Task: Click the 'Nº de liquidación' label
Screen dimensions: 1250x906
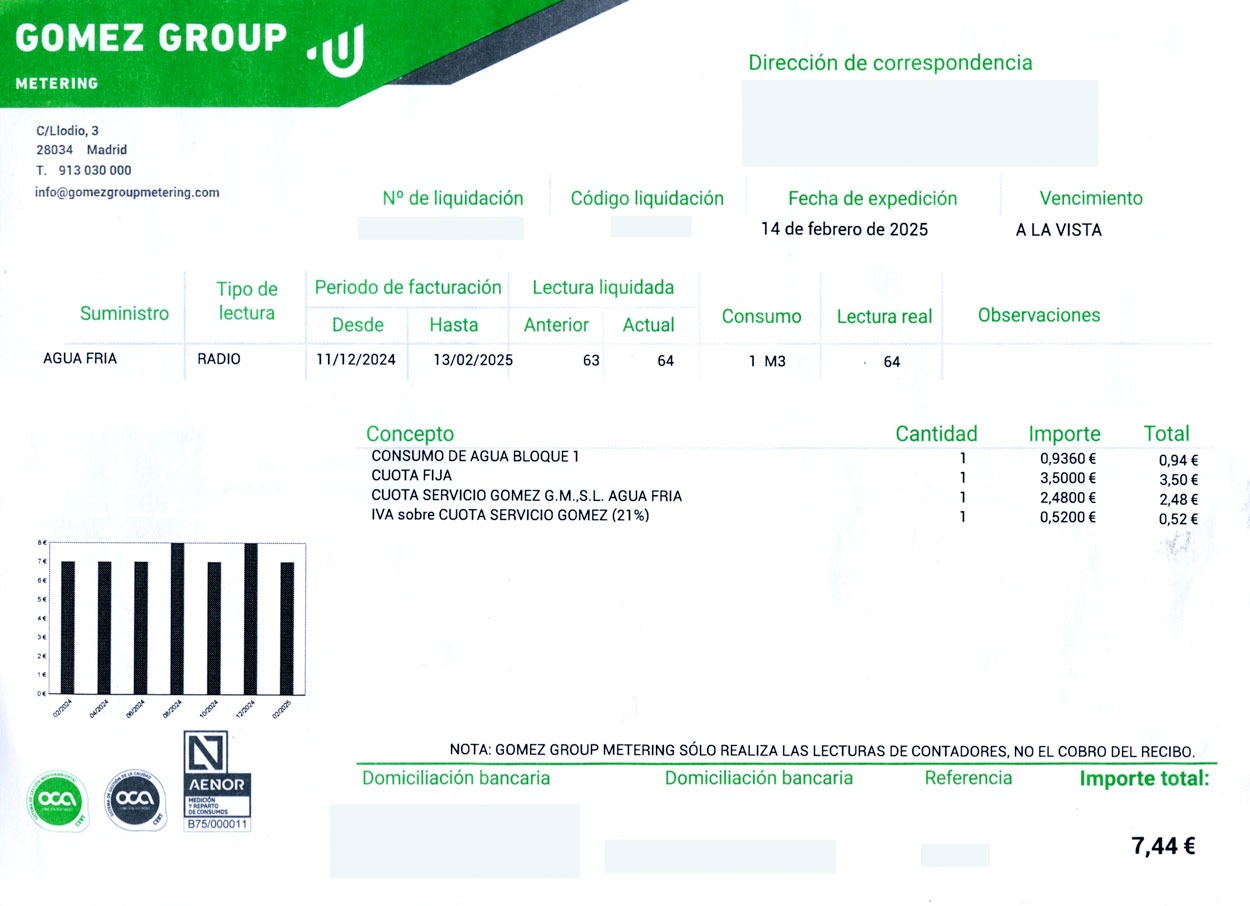Action: (x=453, y=198)
